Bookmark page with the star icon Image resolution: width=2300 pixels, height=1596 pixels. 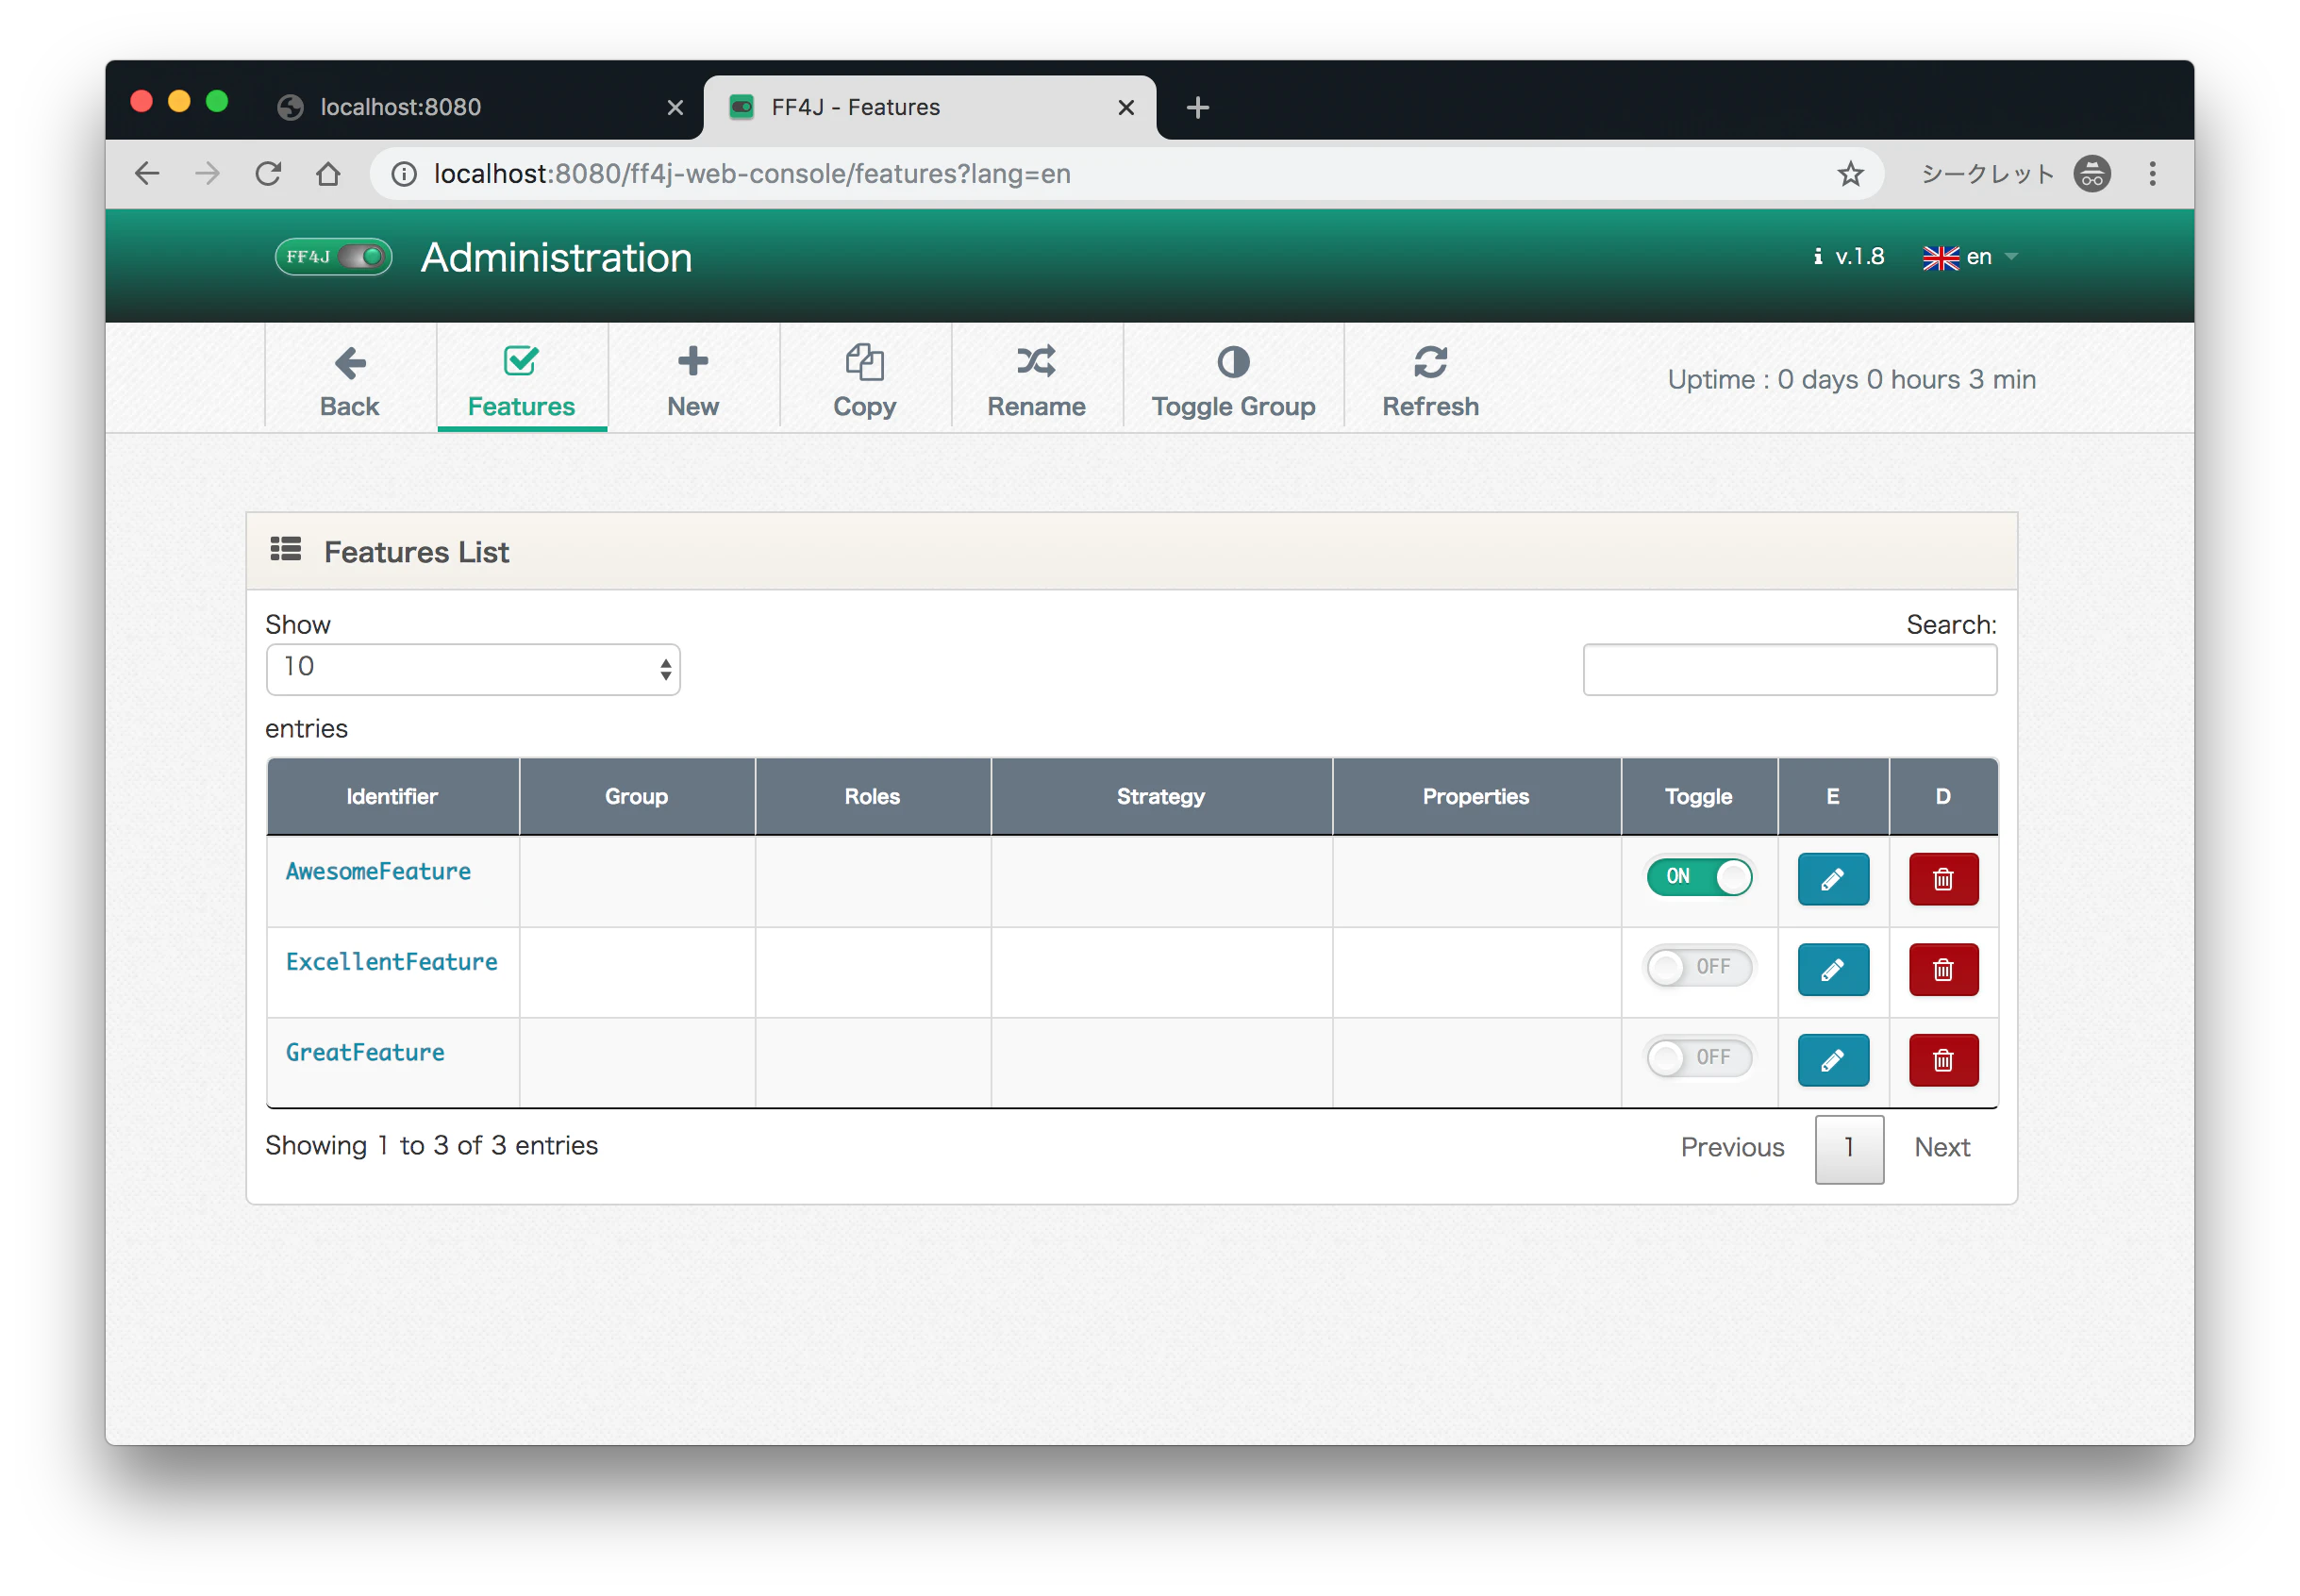1849,174
